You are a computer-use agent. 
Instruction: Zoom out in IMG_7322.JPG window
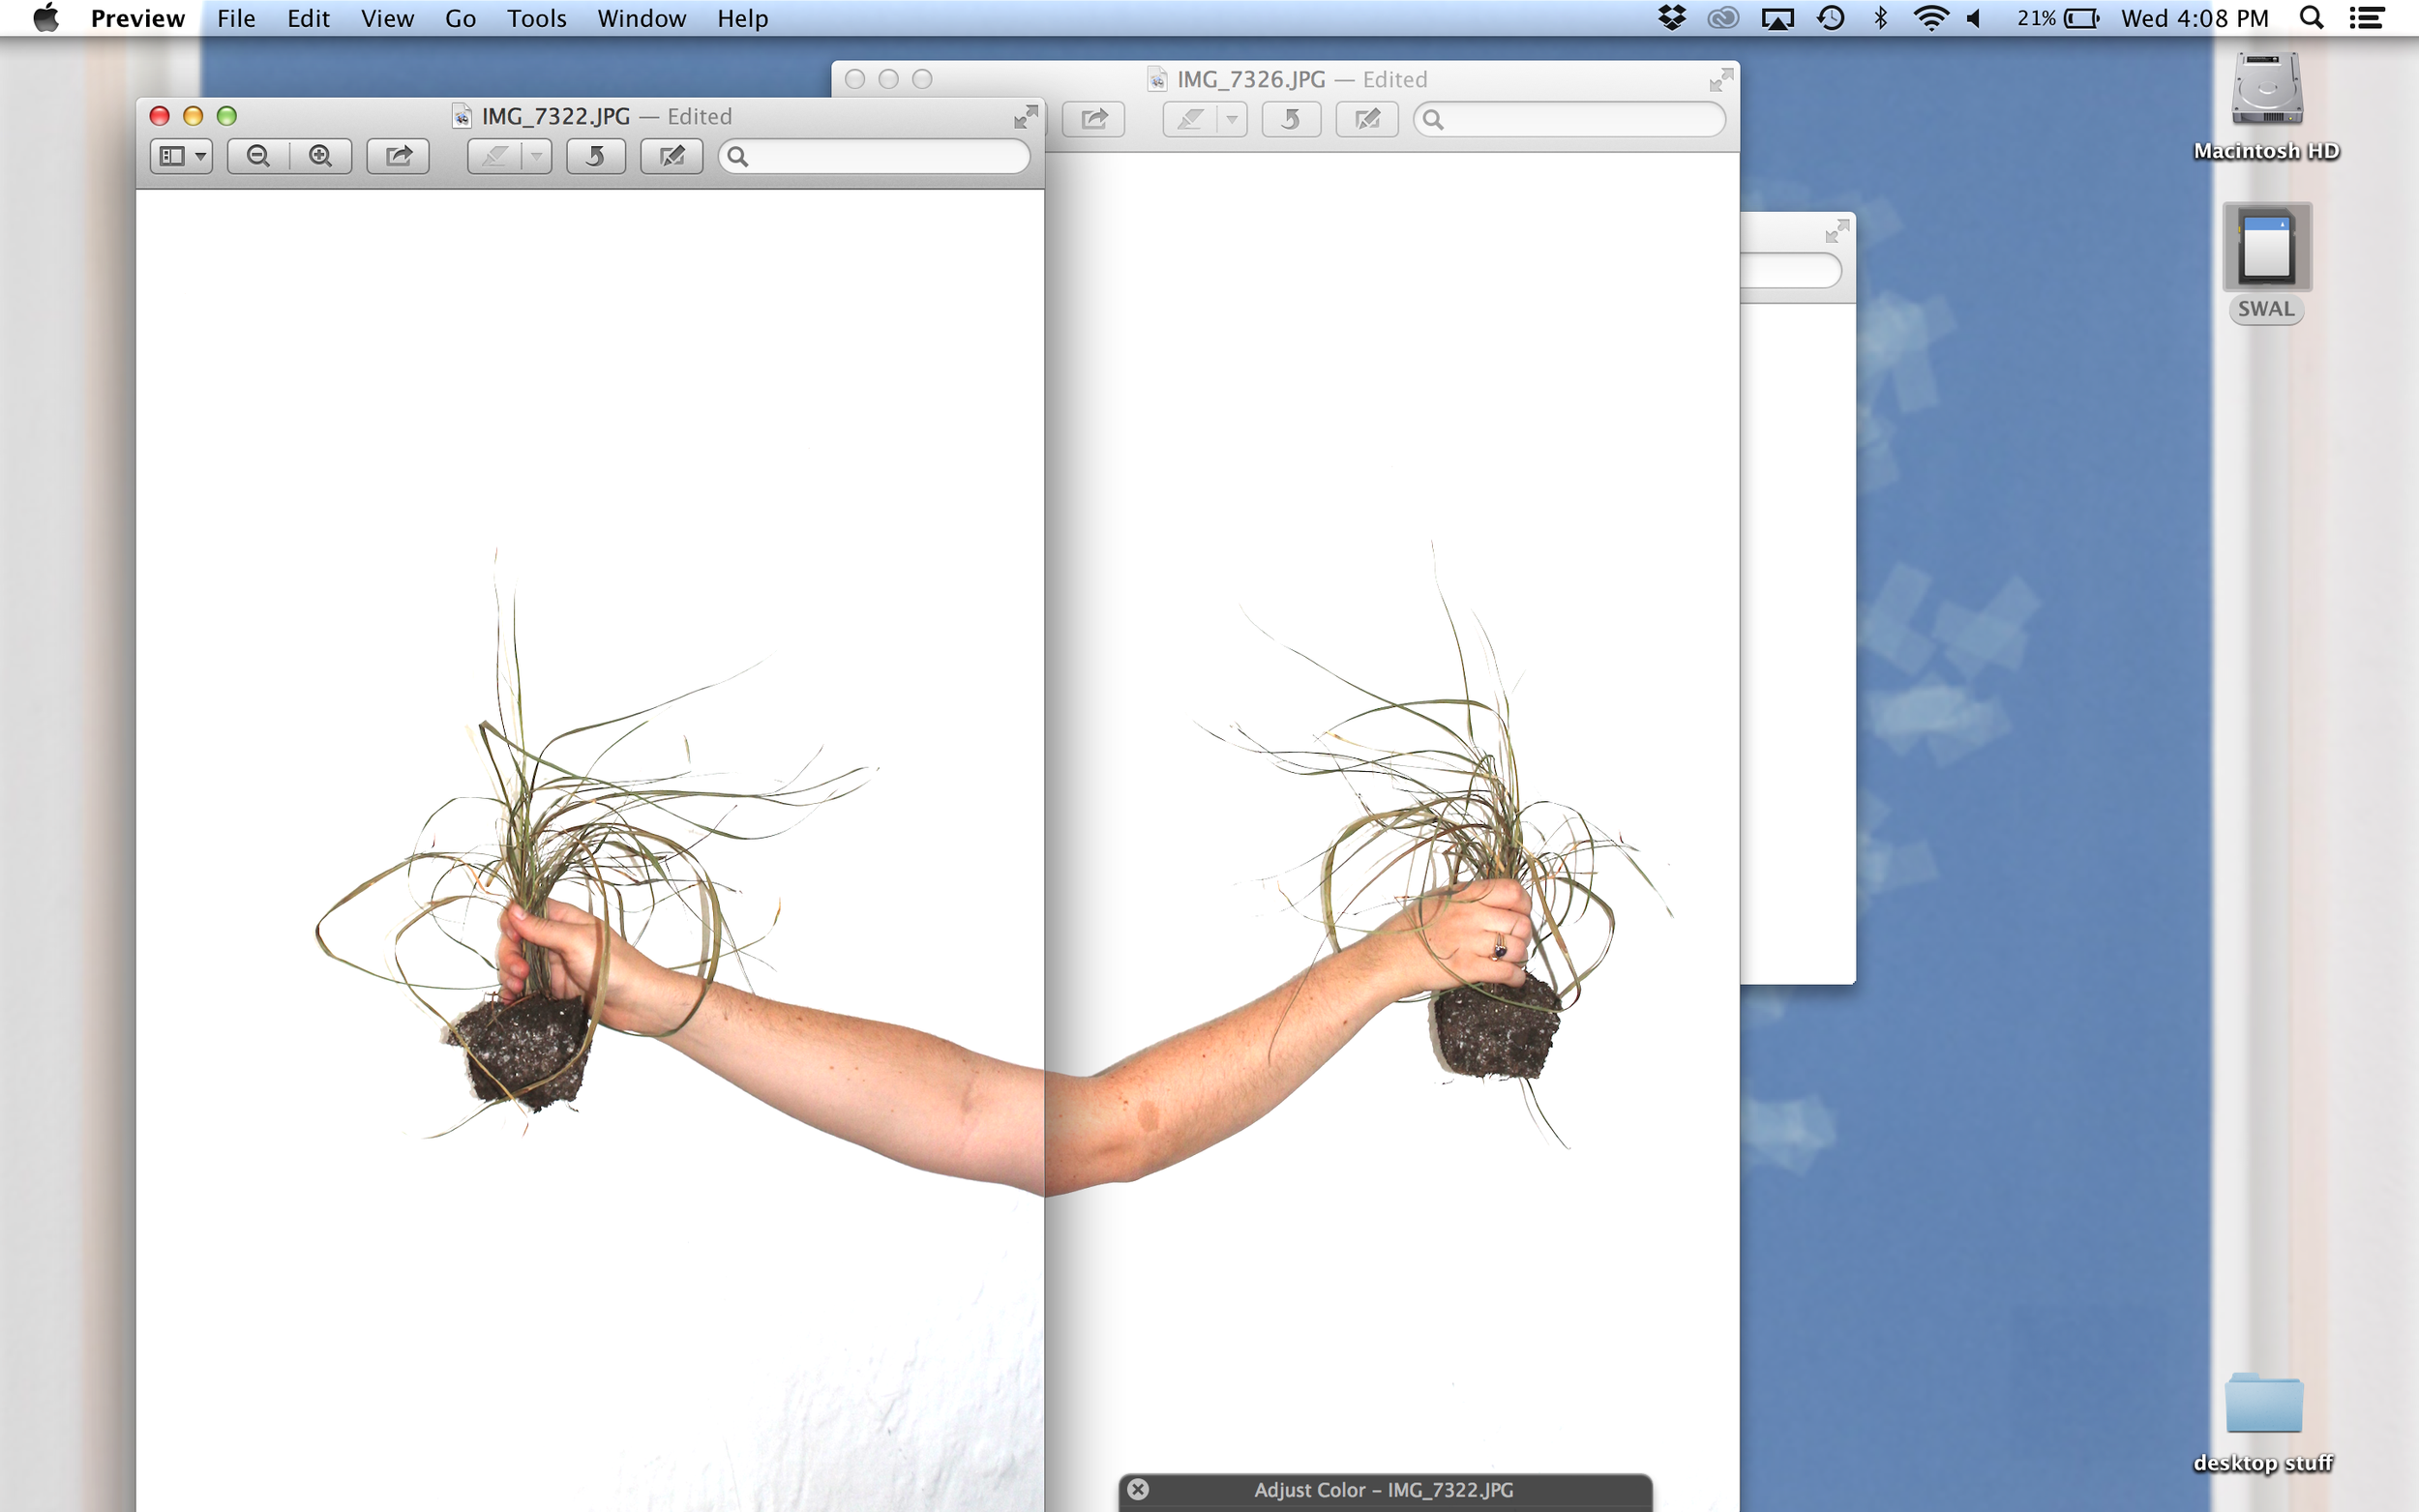[258, 156]
